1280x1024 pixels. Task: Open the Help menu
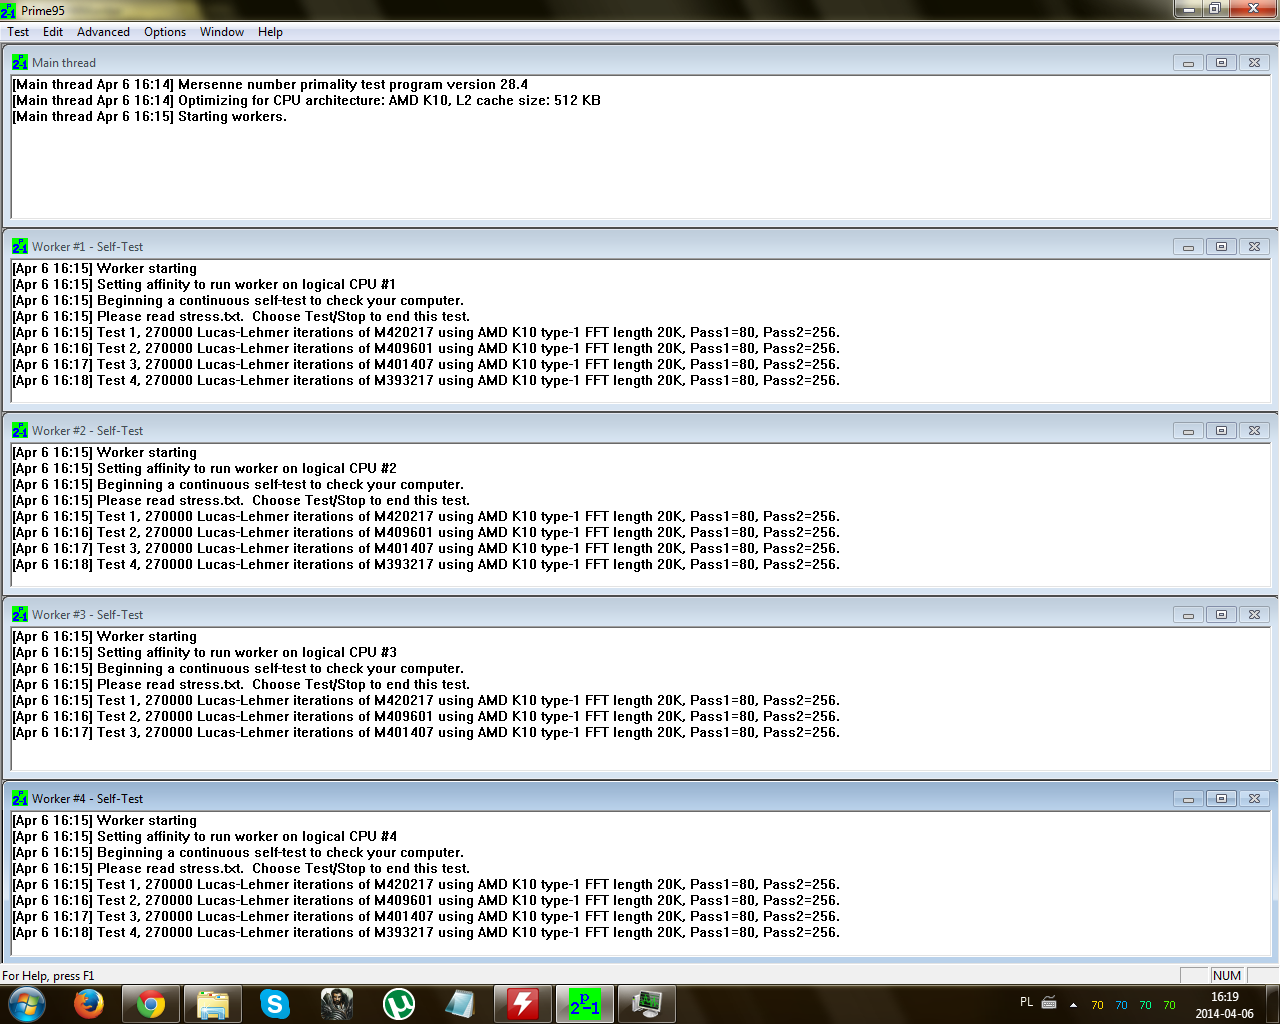click(270, 32)
